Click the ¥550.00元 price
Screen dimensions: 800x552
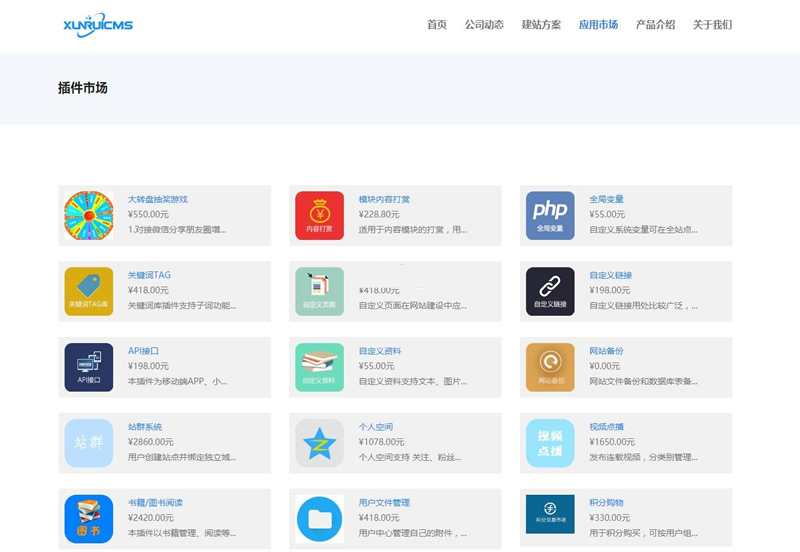coord(148,214)
